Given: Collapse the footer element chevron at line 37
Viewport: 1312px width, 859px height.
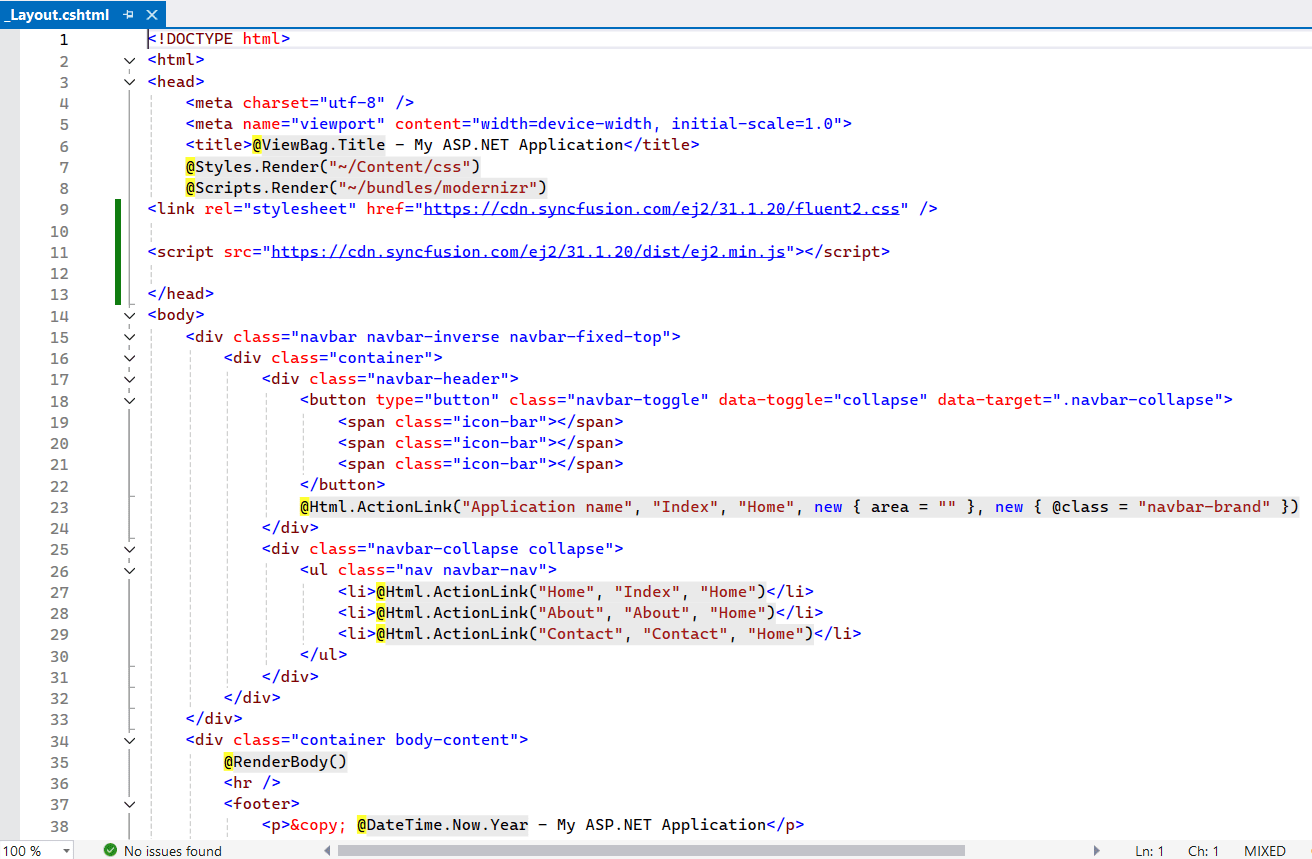Looking at the screenshot, I should (x=129, y=803).
